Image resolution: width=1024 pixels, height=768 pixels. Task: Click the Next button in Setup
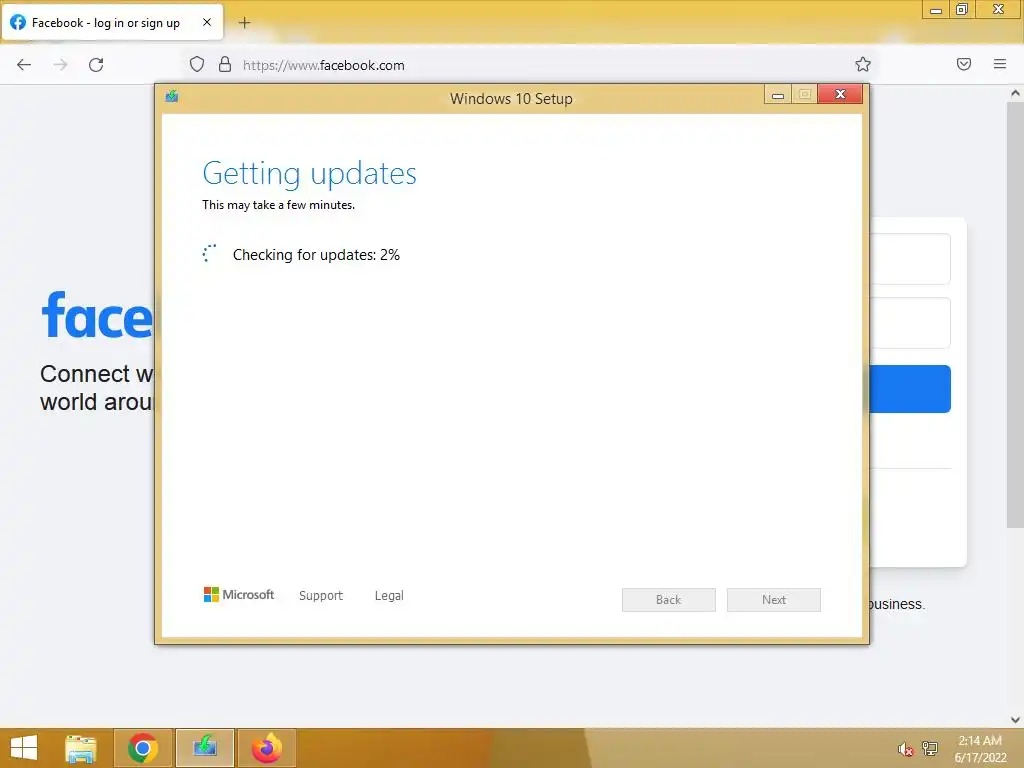(x=774, y=600)
